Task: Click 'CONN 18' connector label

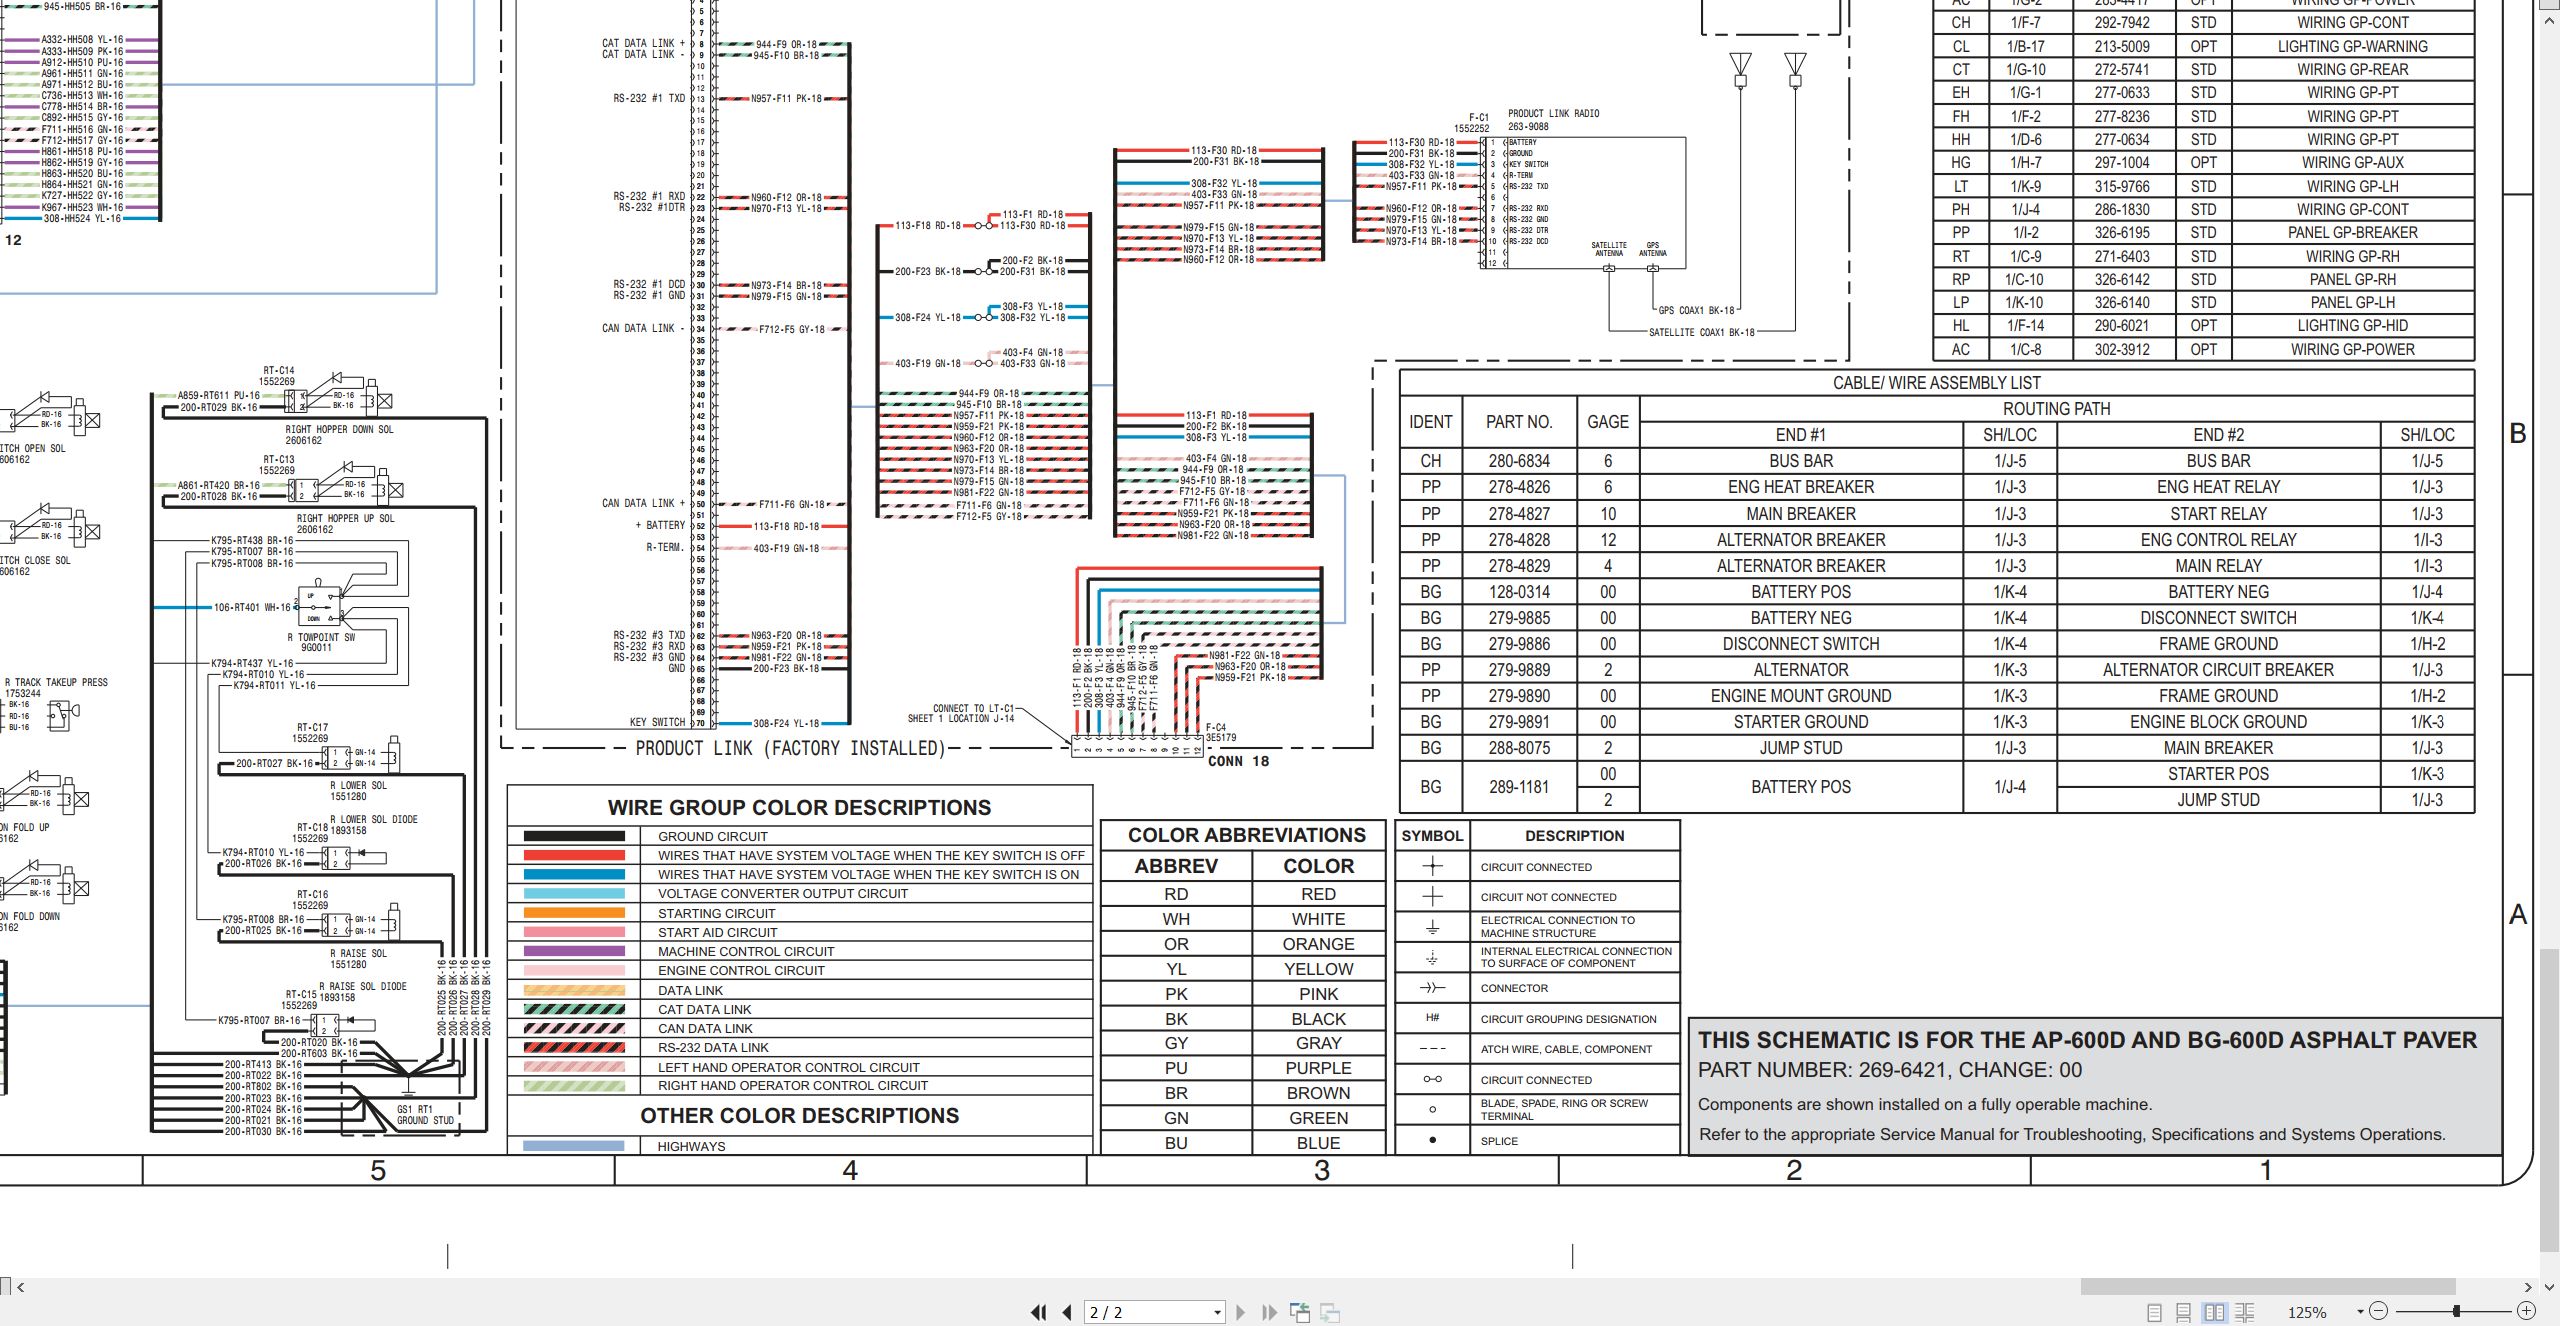Action: 1238,761
